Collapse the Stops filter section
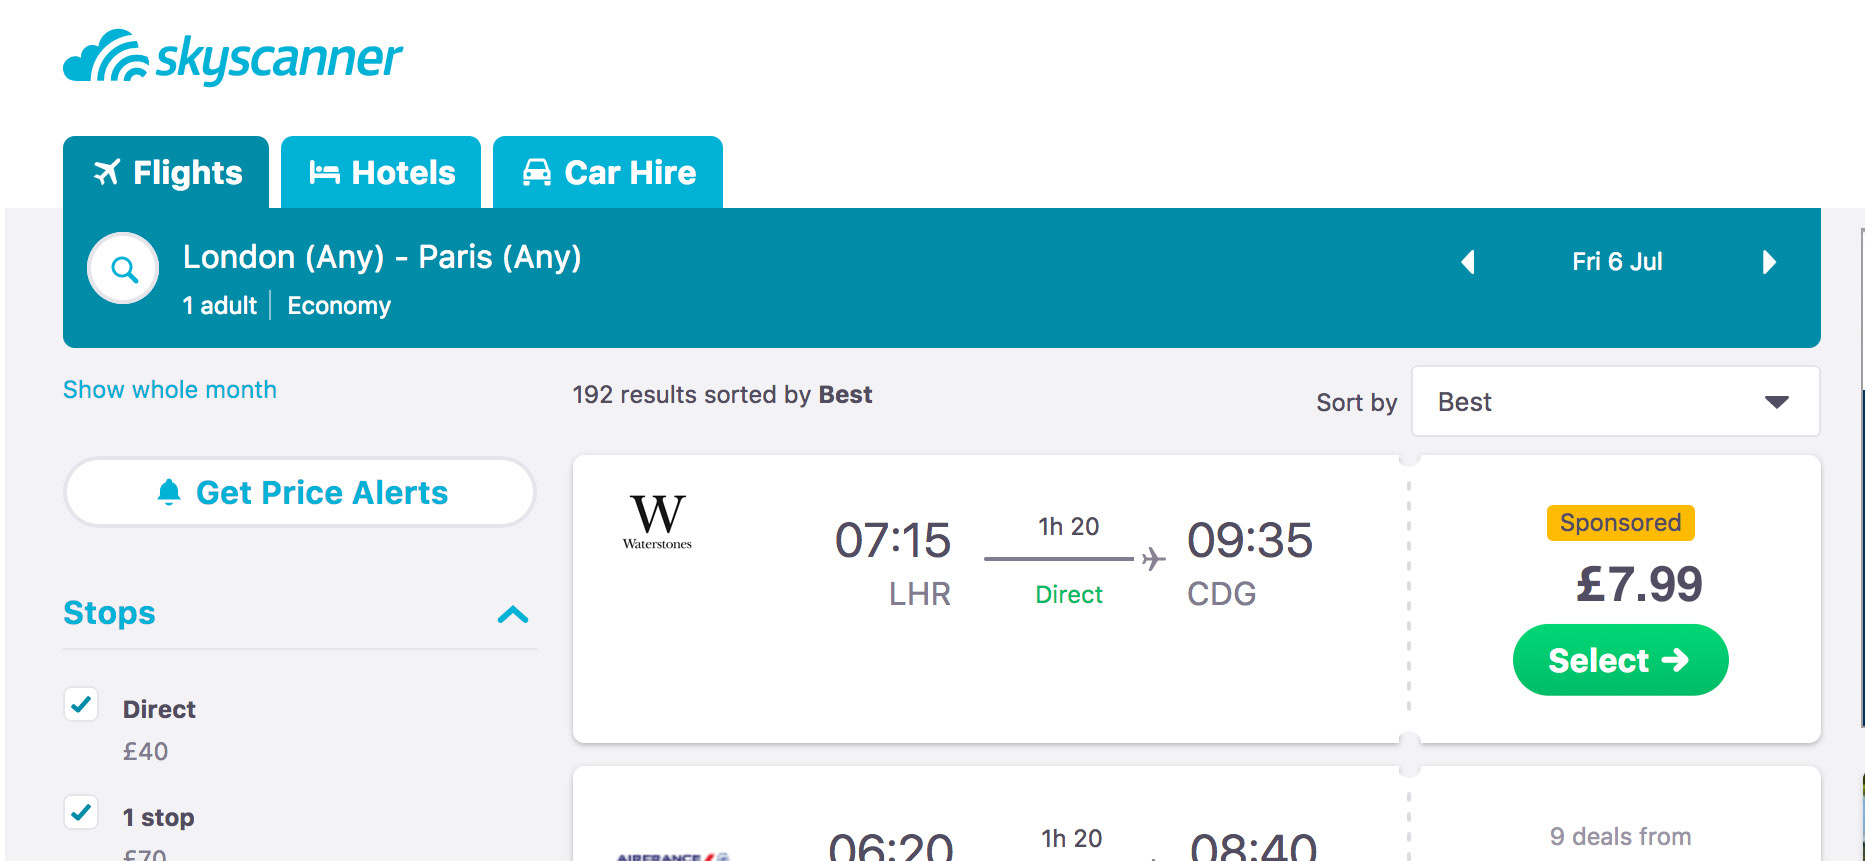This screenshot has height=861, width=1865. (x=513, y=614)
